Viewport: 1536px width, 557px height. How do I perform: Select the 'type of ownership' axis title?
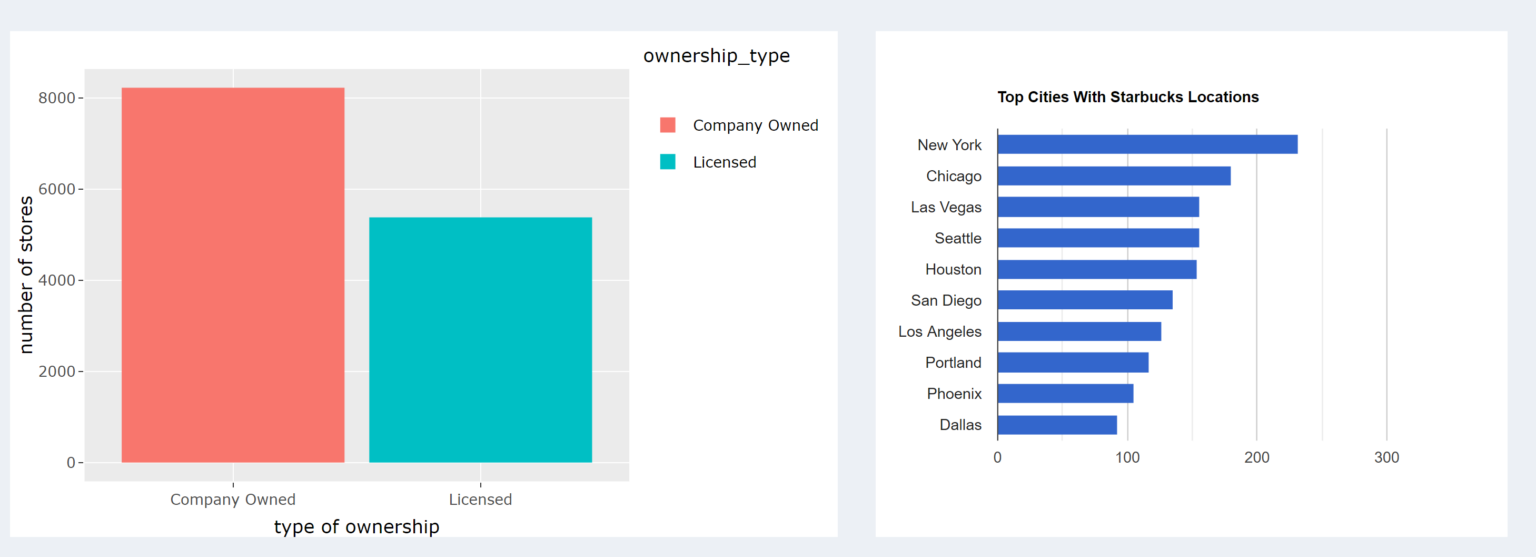tap(356, 526)
